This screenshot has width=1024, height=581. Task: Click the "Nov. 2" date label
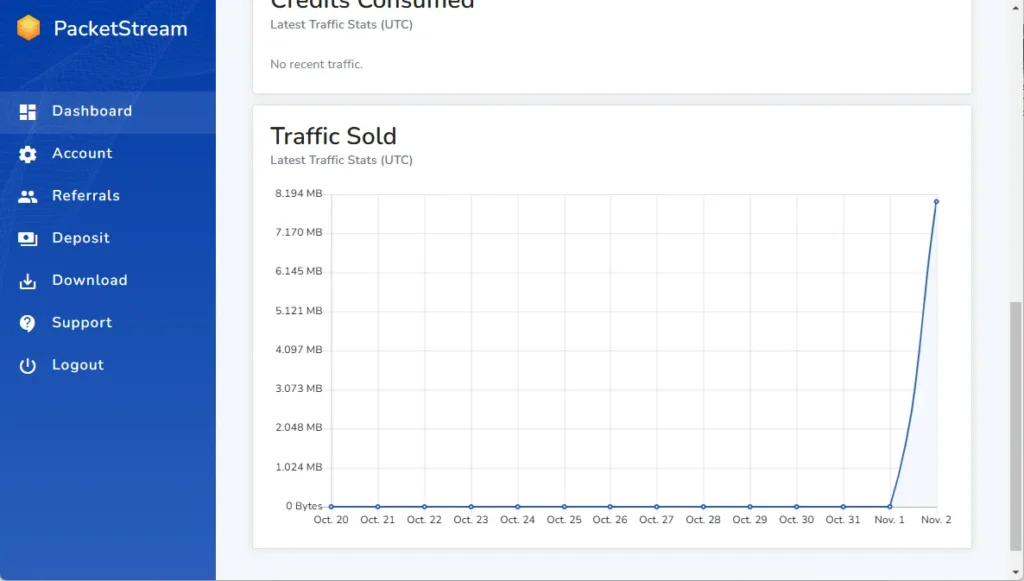tap(936, 520)
